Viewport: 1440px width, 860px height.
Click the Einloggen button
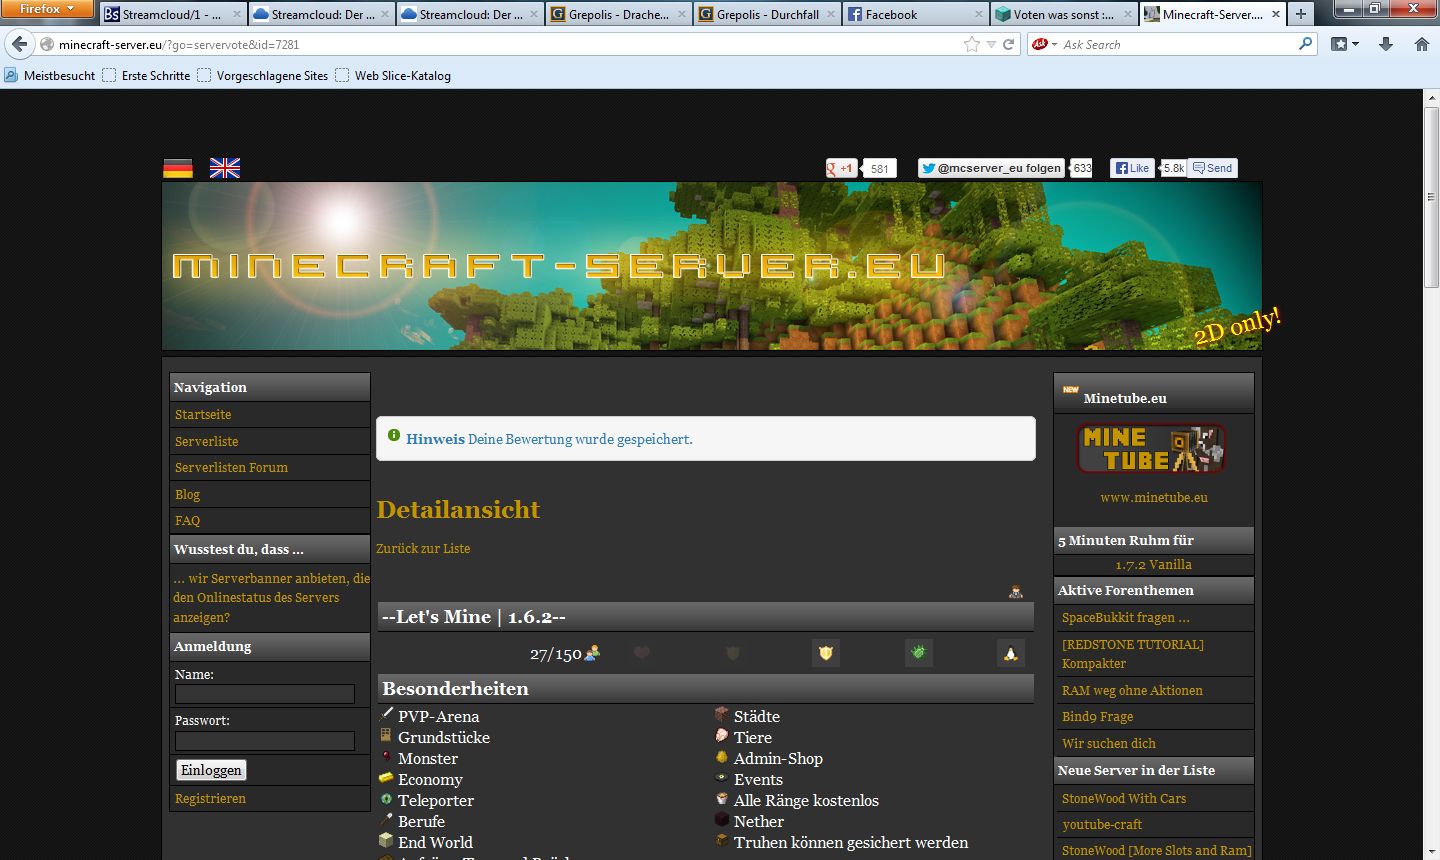click(211, 770)
